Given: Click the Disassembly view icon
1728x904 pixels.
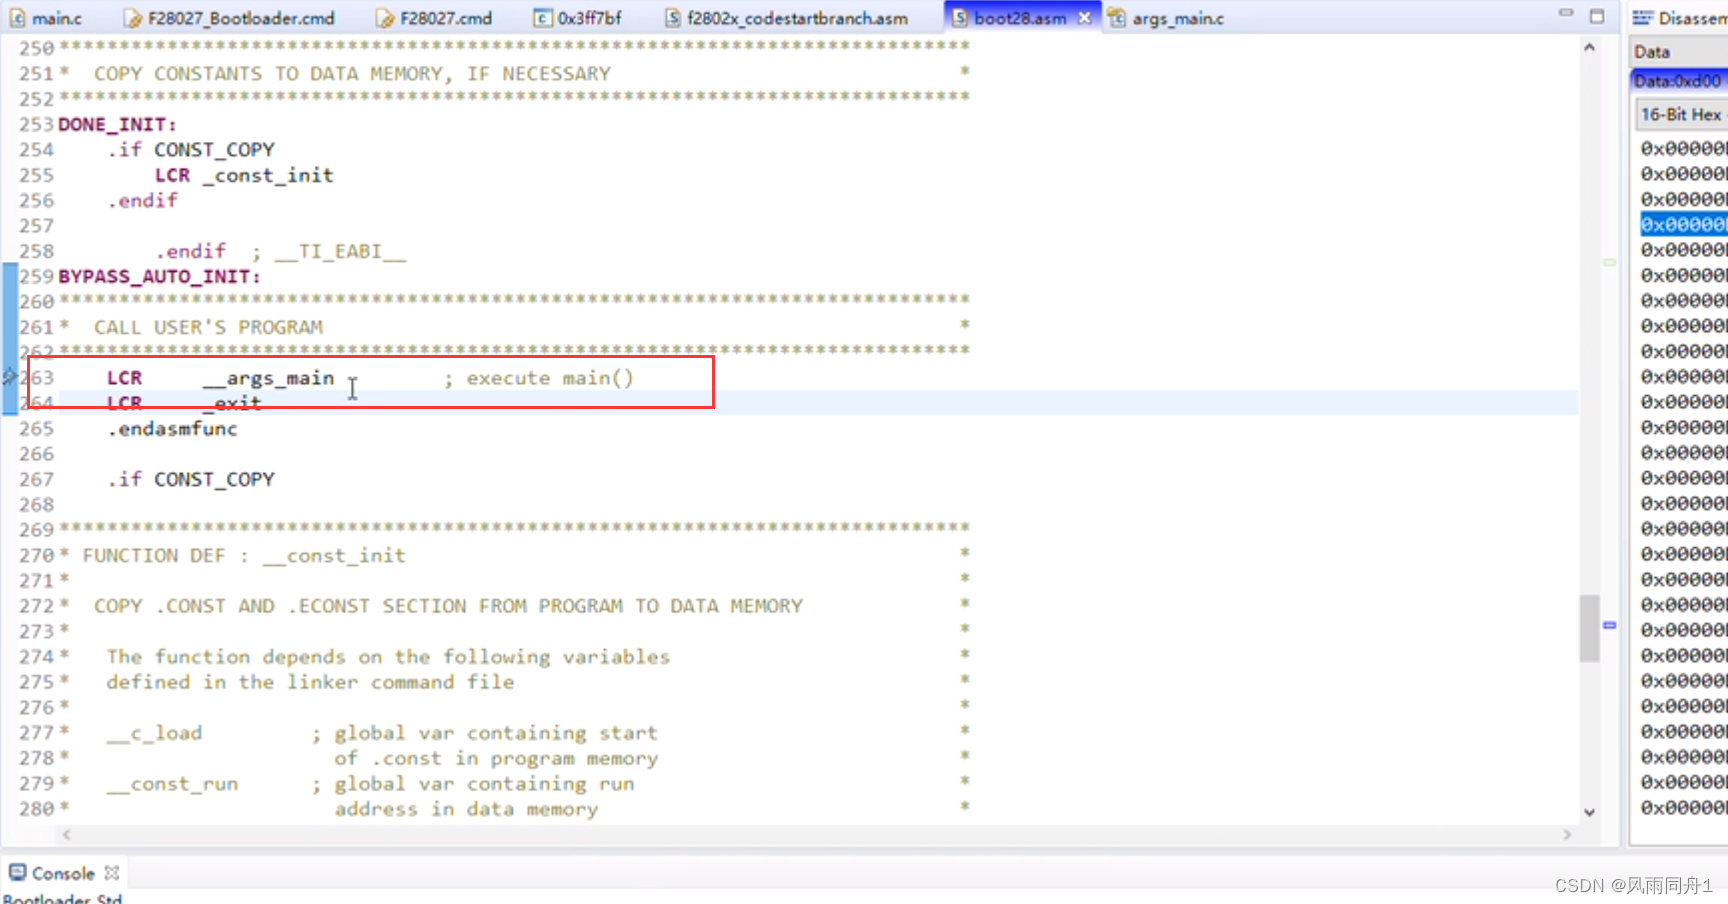Looking at the screenshot, I should 1642,18.
